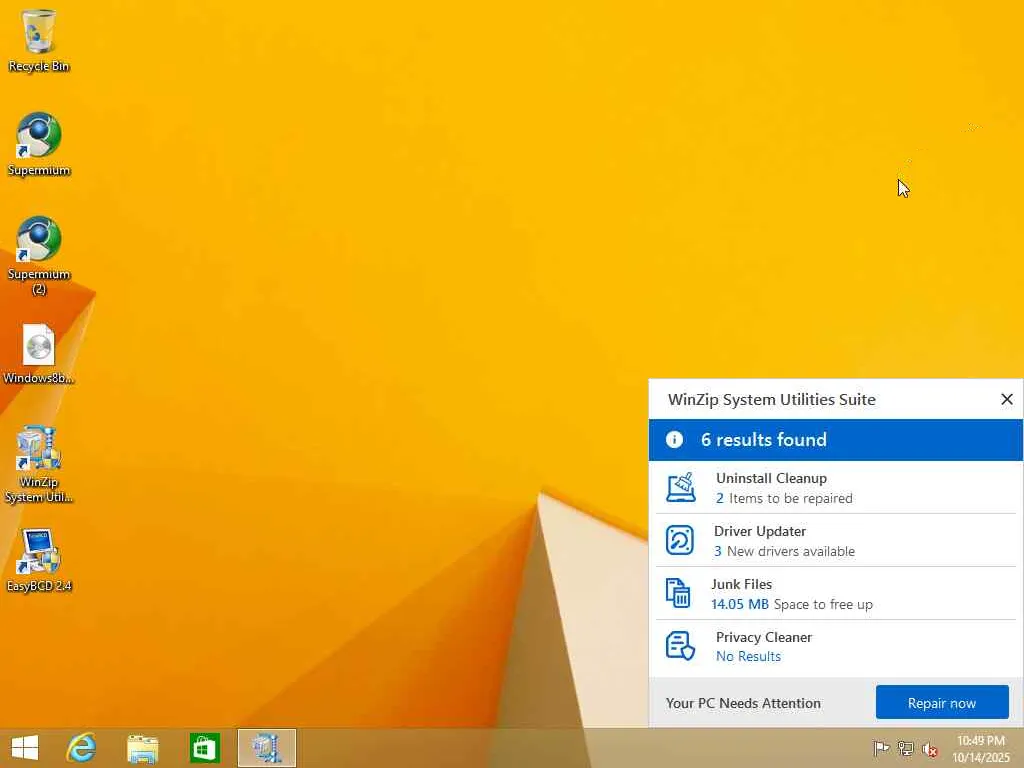
Task: Click '14.05 MB Space to free up' text
Action: tap(792, 604)
